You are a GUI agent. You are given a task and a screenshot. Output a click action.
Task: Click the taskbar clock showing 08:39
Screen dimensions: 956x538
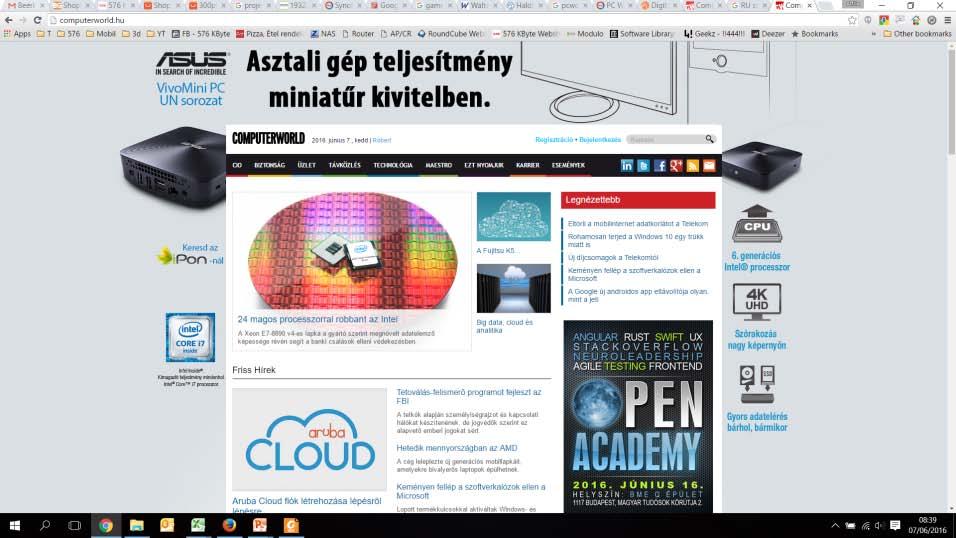927,525
